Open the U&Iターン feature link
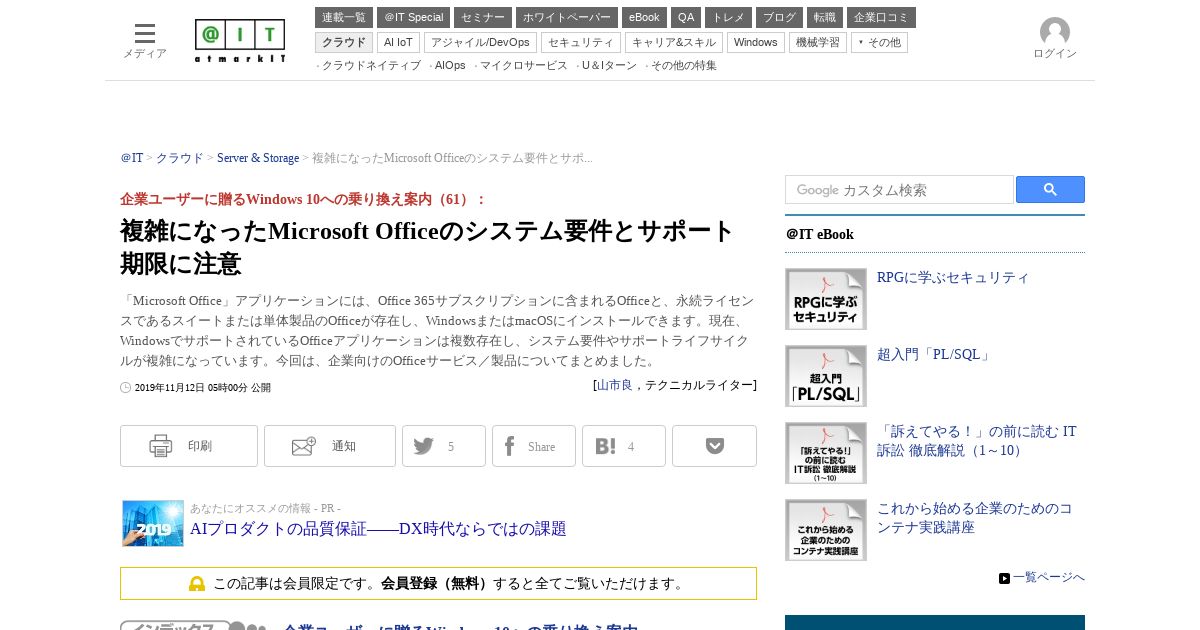The image size is (1200, 630). (x=609, y=65)
